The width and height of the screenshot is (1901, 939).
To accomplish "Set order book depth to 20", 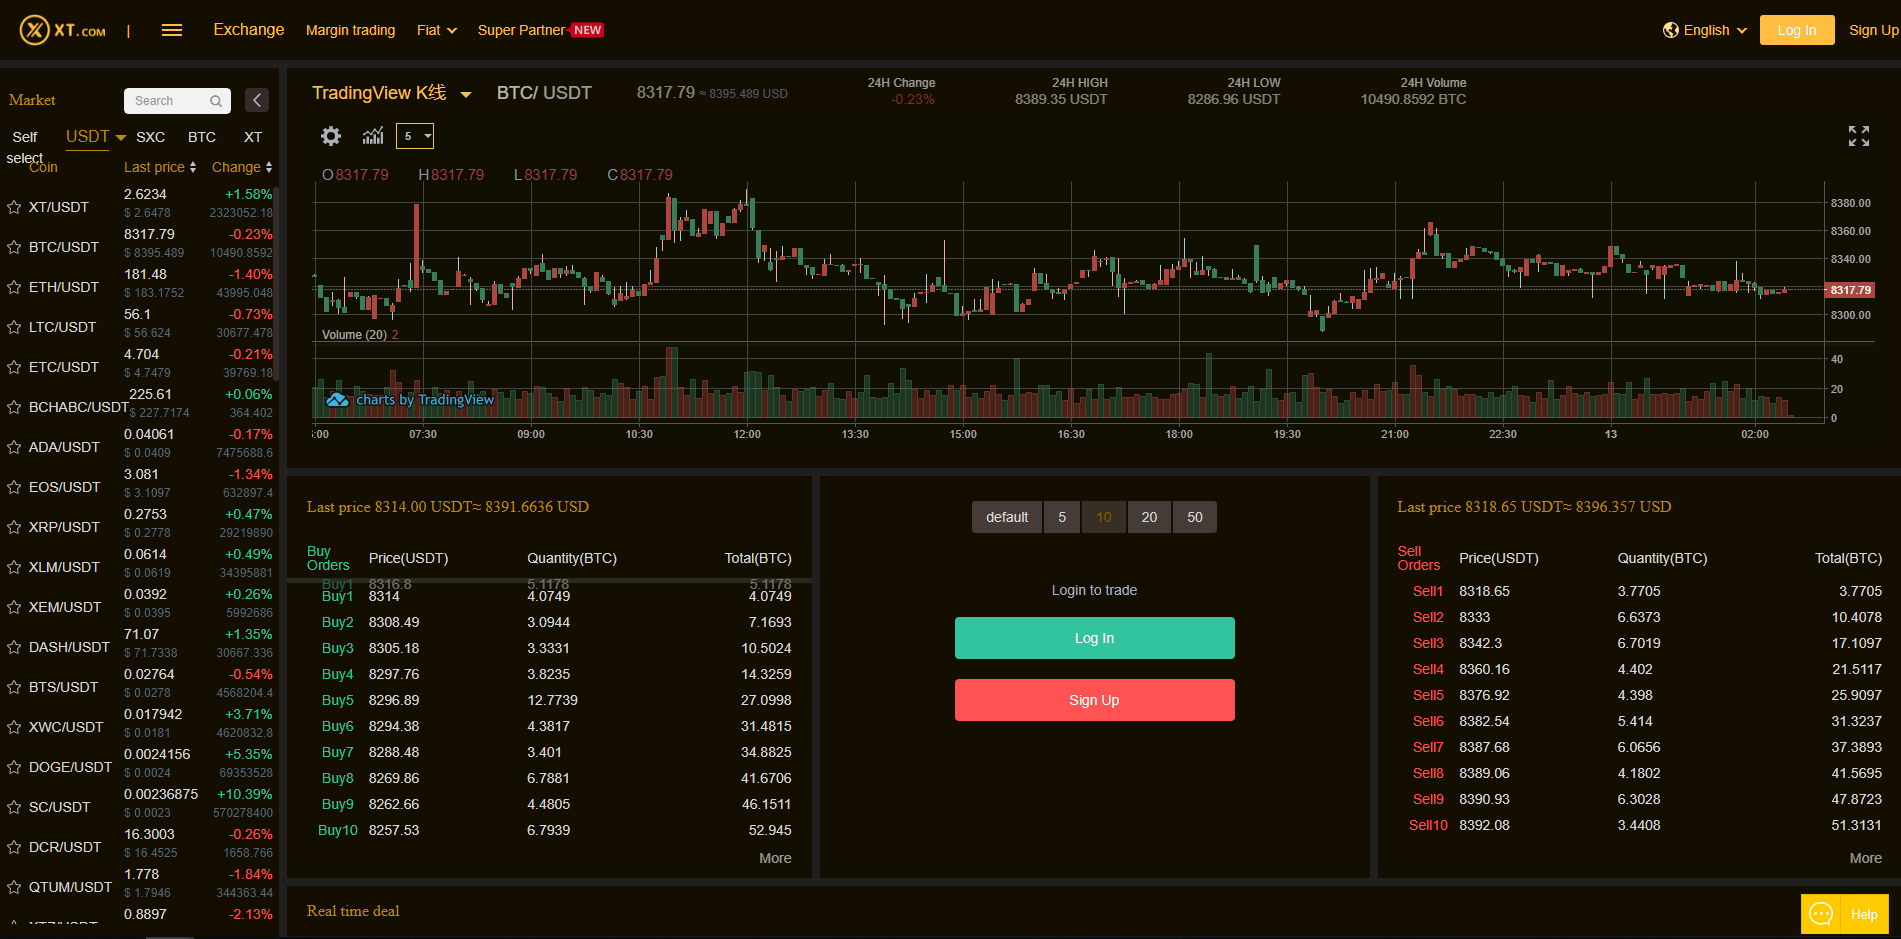I will click(x=1149, y=517).
